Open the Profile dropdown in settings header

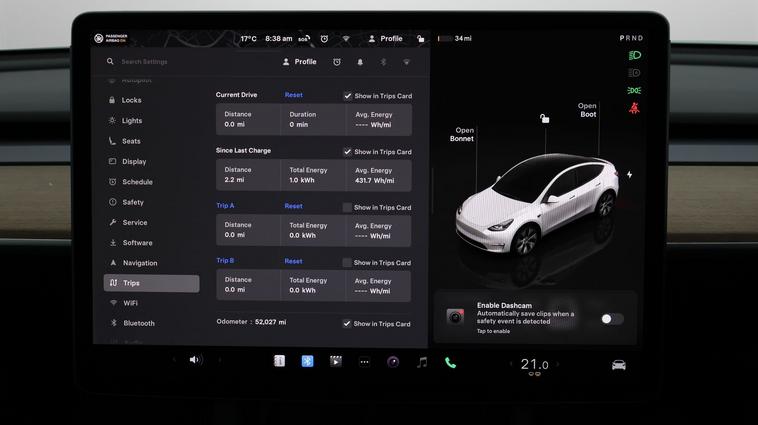299,62
